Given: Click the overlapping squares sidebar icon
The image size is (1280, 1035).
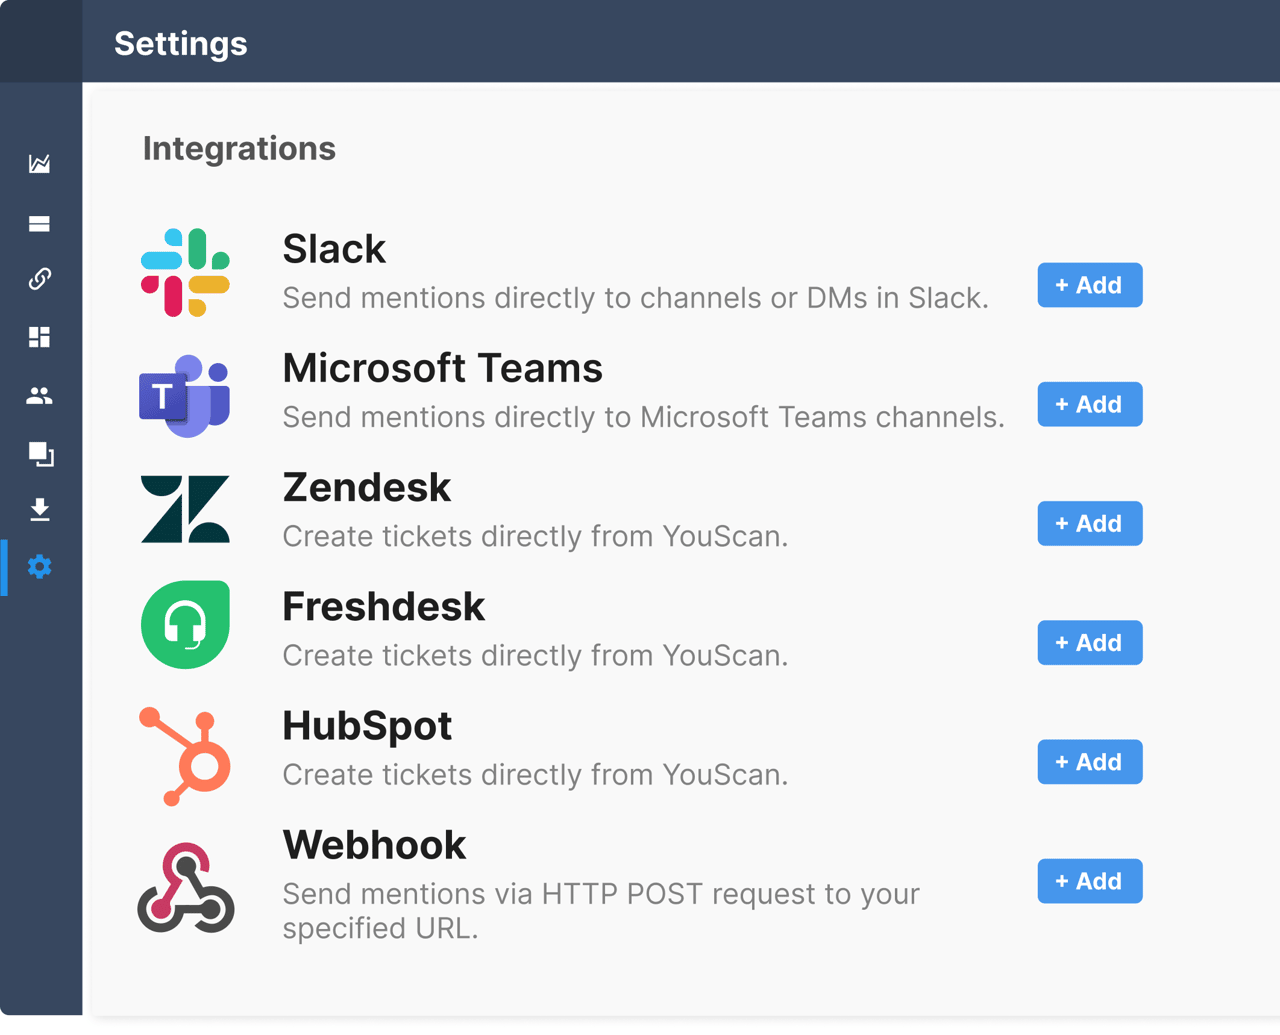Looking at the screenshot, I should pyautogui.click(x=41, y=454).
